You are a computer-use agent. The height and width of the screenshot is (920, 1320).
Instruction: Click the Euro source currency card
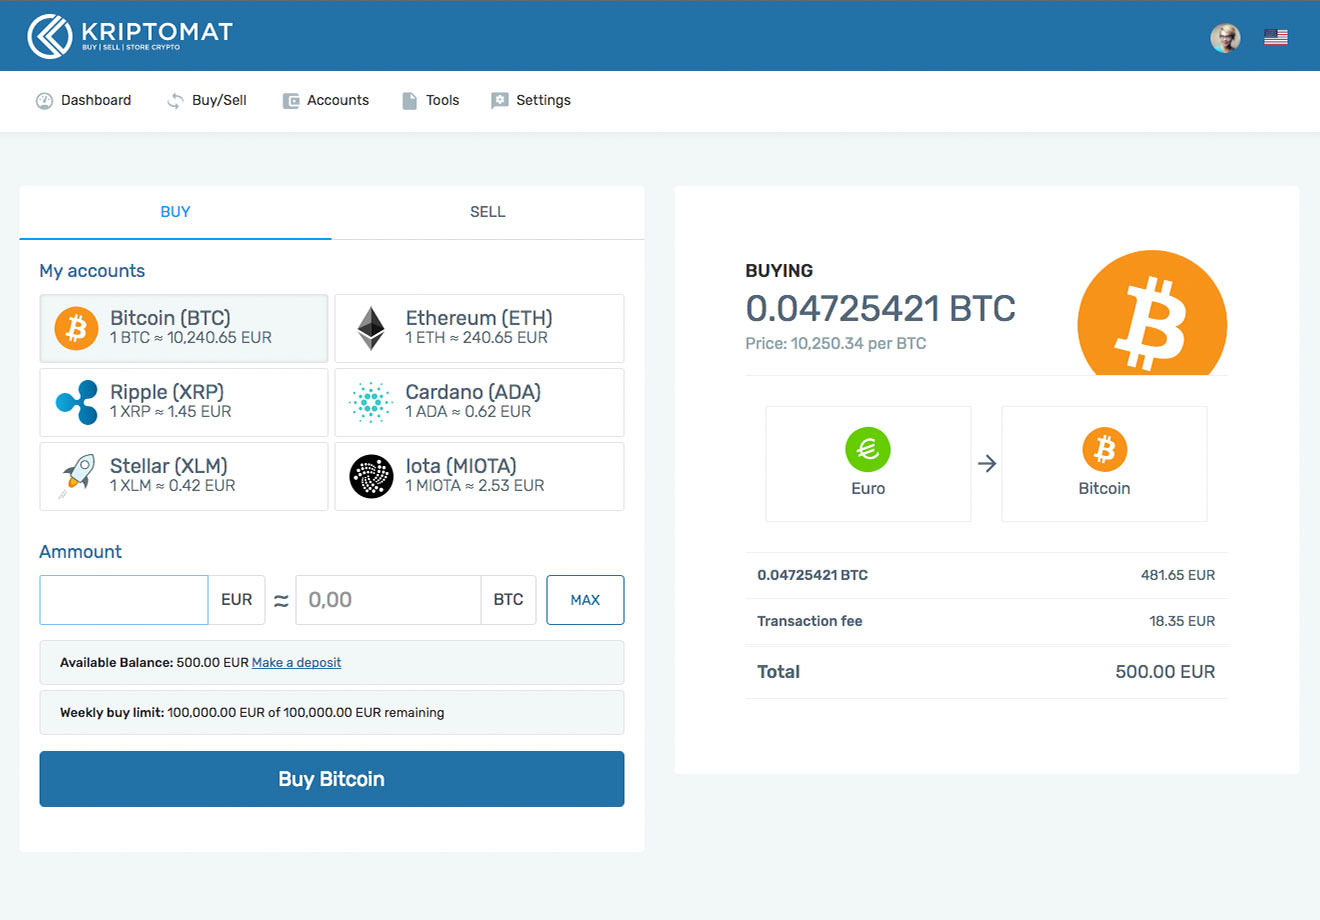click(x=868, y=464)
